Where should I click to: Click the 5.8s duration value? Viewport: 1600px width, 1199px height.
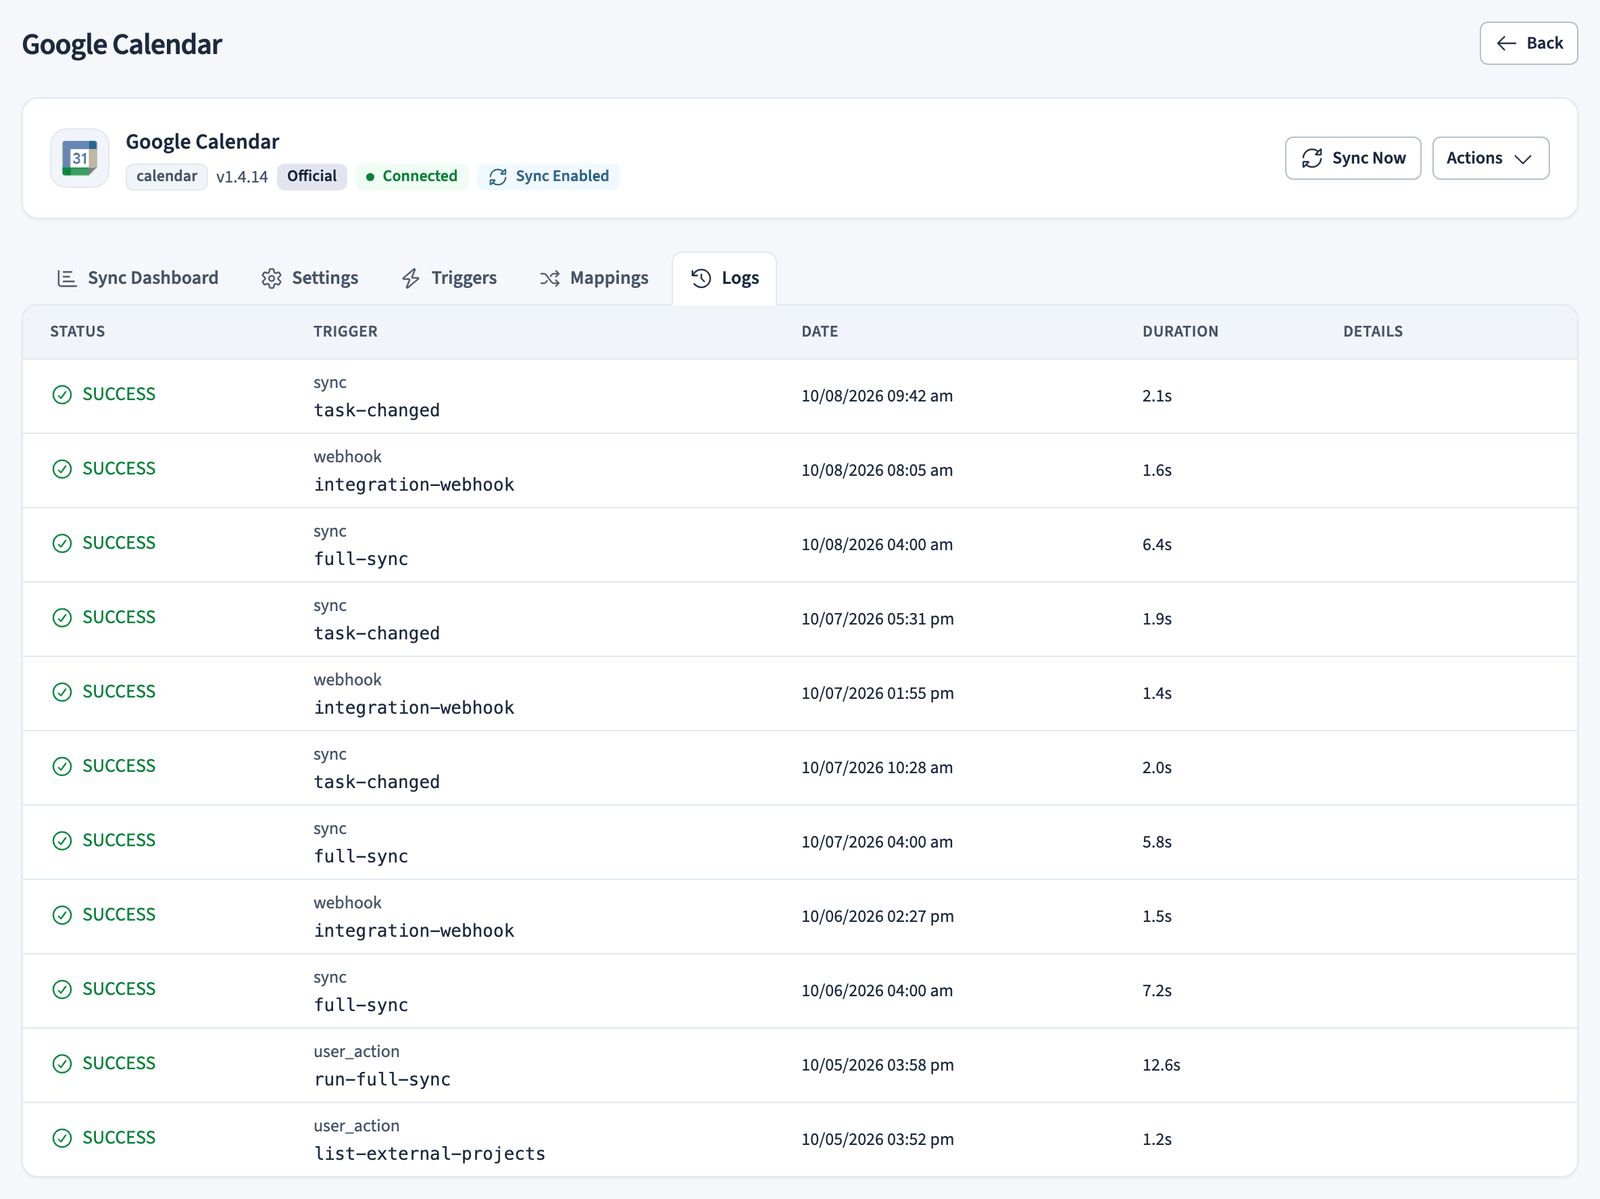[x=1157, y=843]
